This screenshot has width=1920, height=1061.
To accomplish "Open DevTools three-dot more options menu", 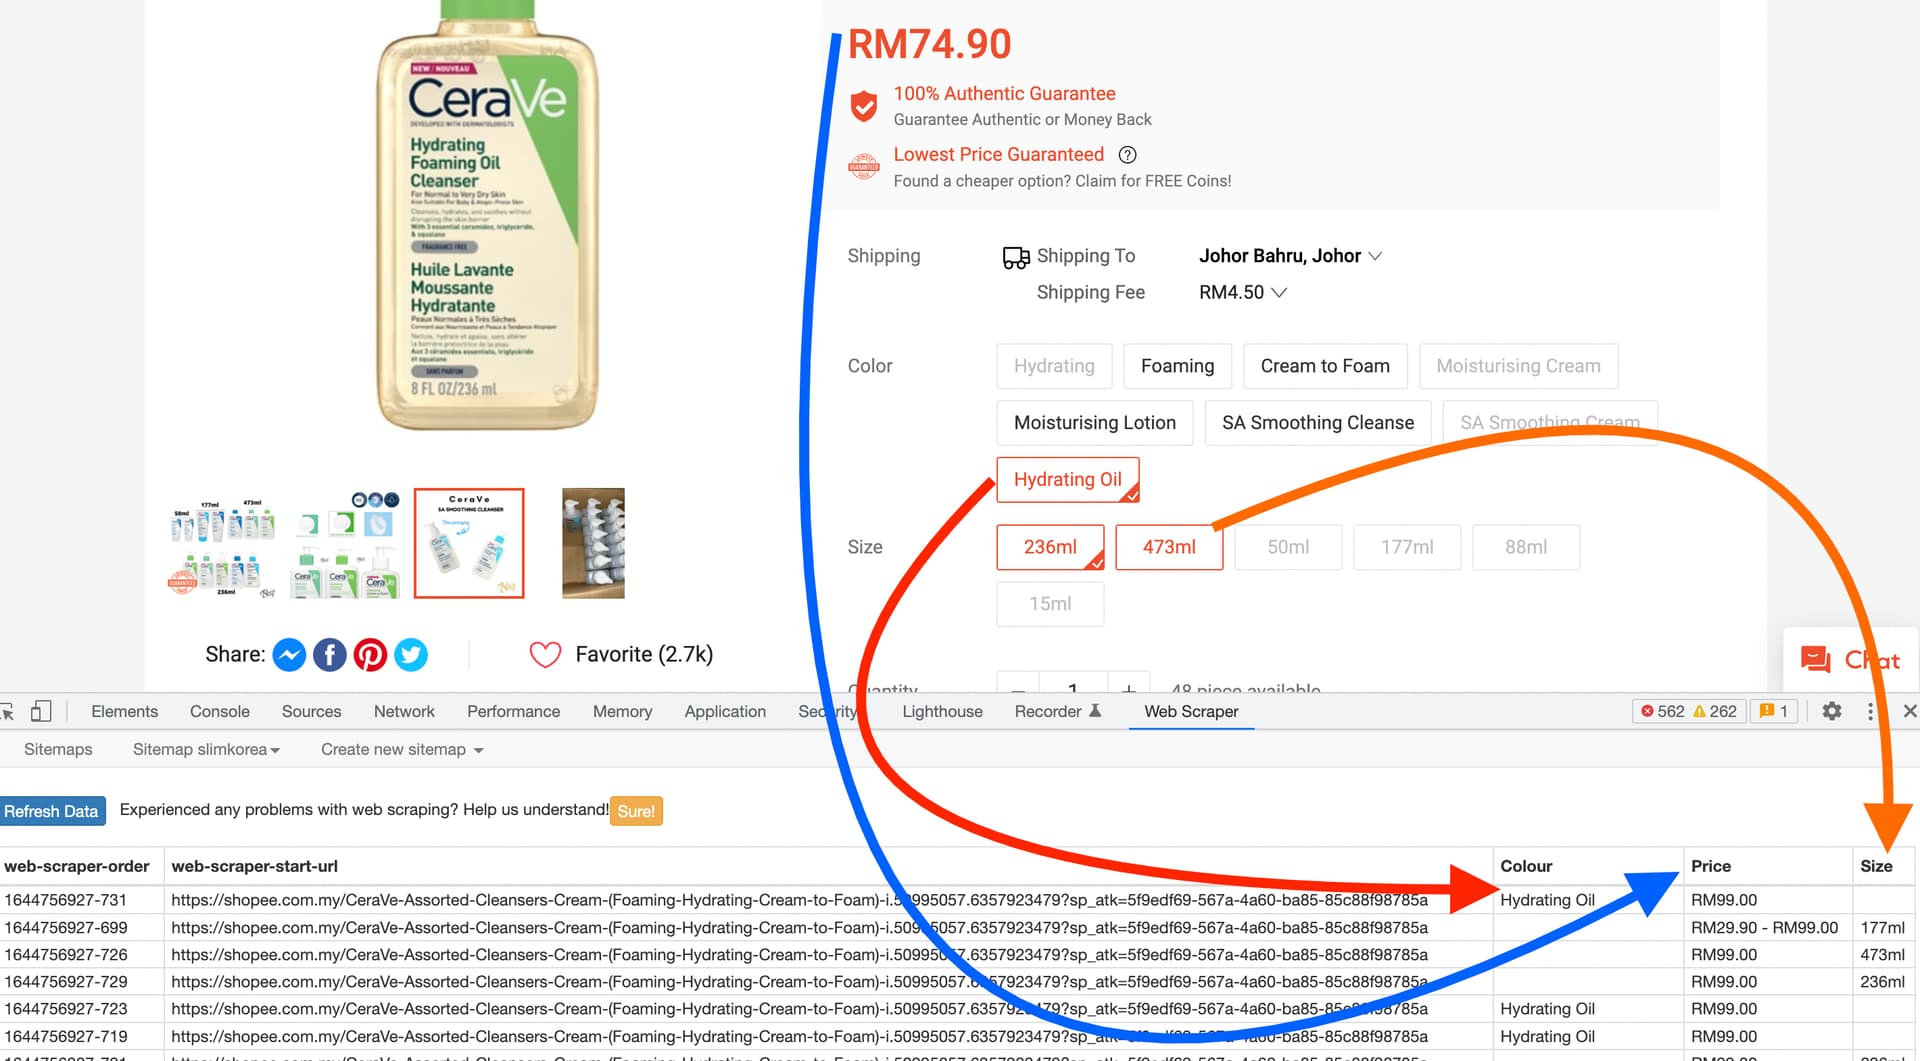I will (x=1870, y=711).
